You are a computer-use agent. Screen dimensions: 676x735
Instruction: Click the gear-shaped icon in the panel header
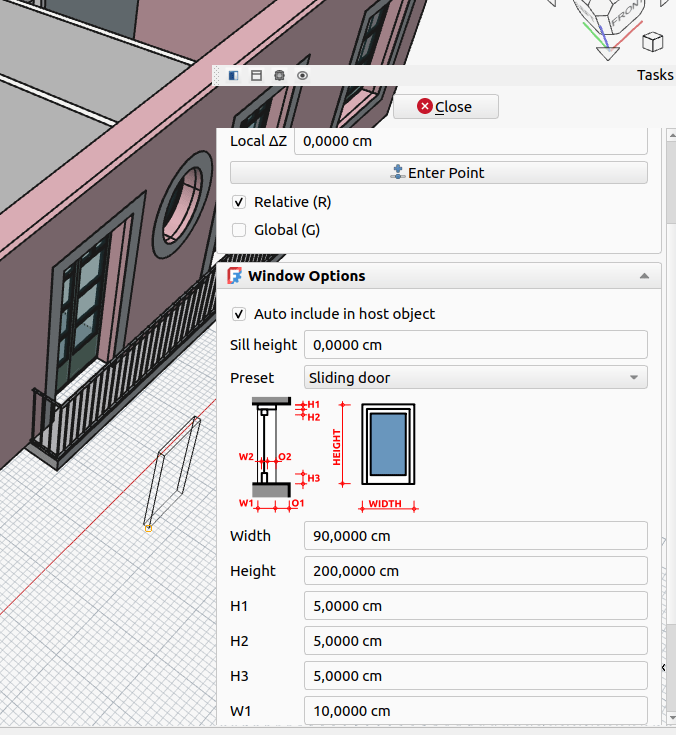click(x=279, y=75)
